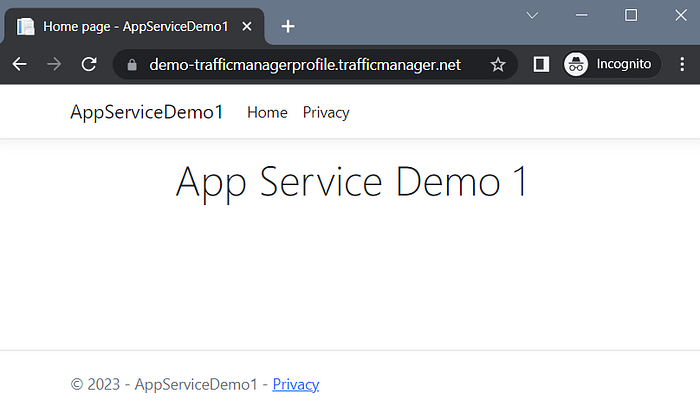Minimize the browser window
700x405 pixels.
point(581,15)
